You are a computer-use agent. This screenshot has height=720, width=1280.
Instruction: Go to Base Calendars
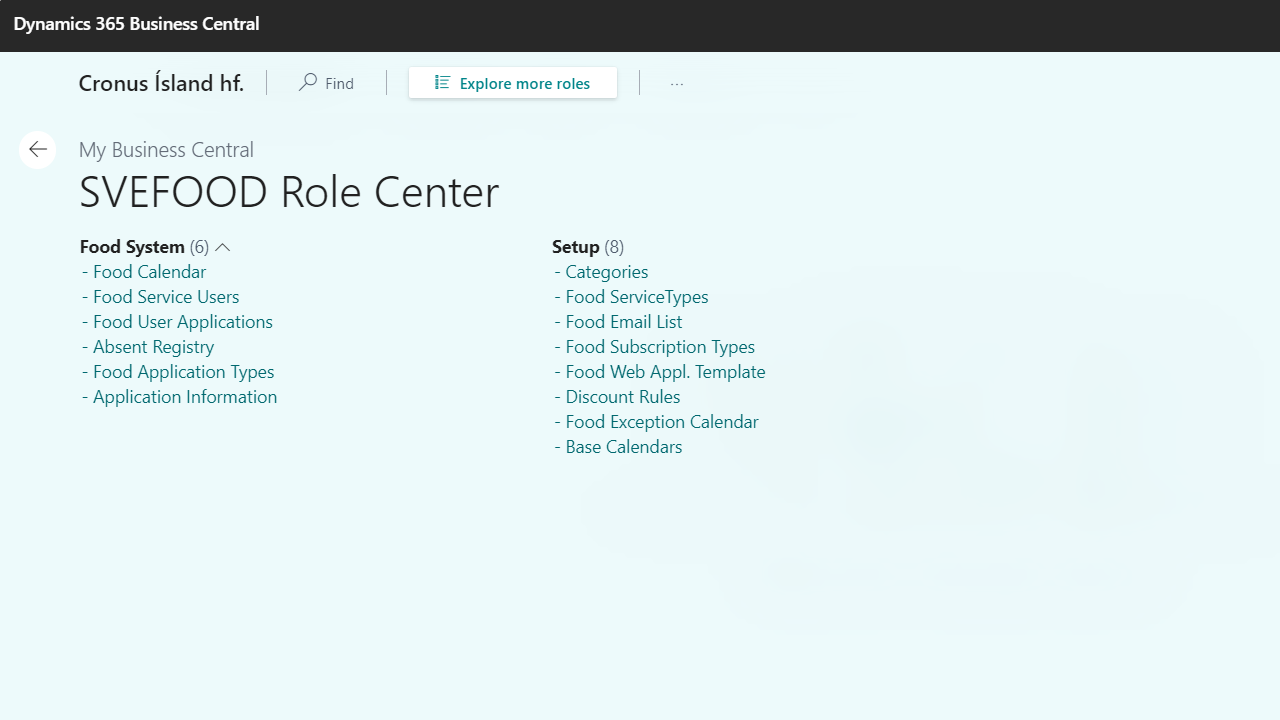click(x=623, y=447)
